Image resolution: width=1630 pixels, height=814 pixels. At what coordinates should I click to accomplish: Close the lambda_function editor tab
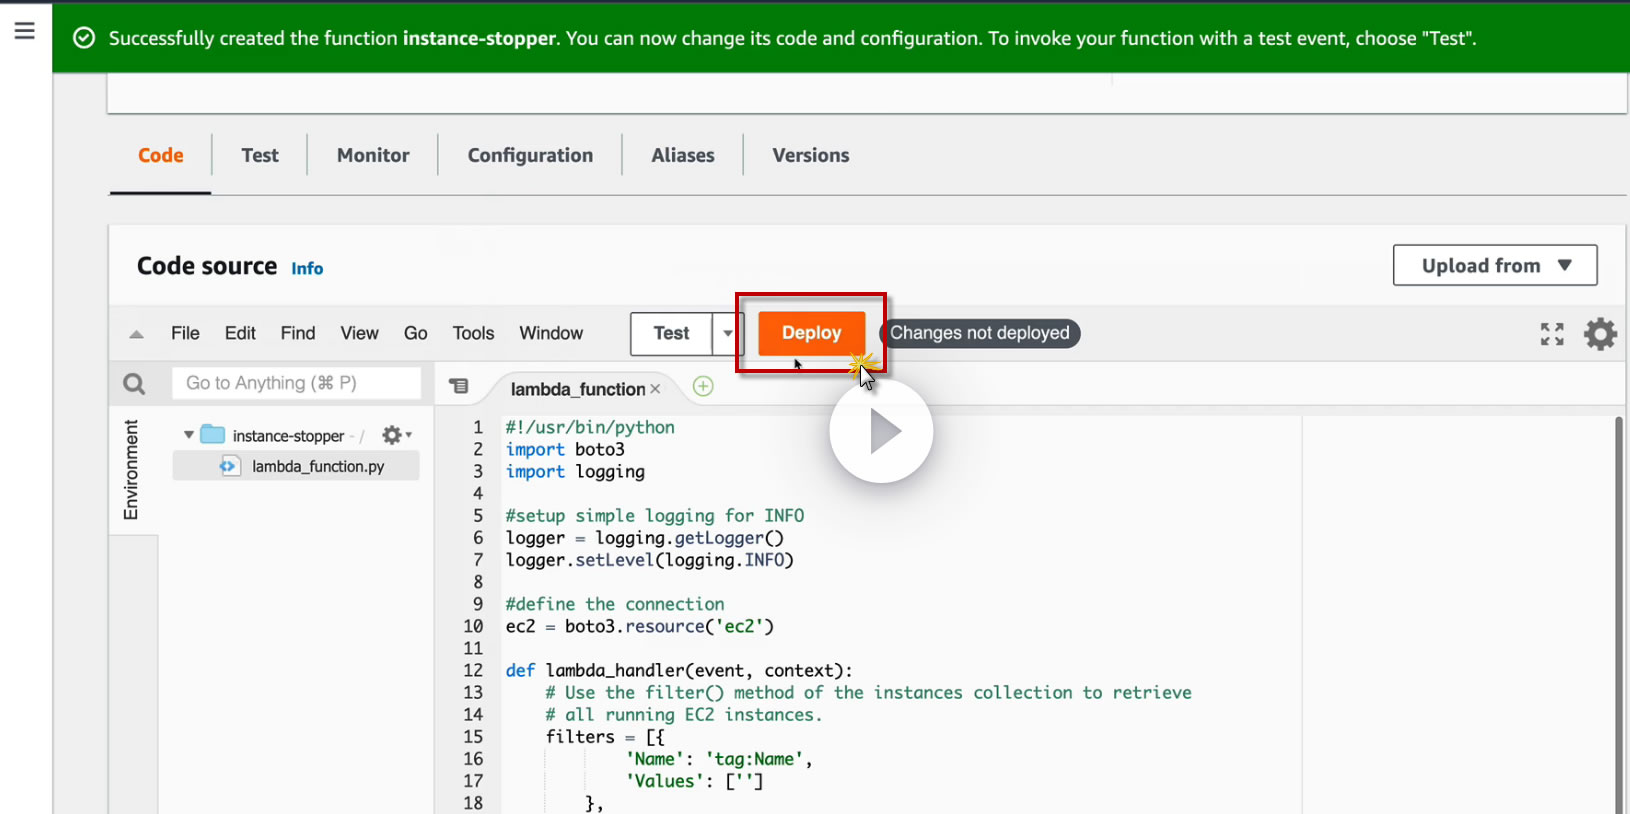(x=655, y=389)
